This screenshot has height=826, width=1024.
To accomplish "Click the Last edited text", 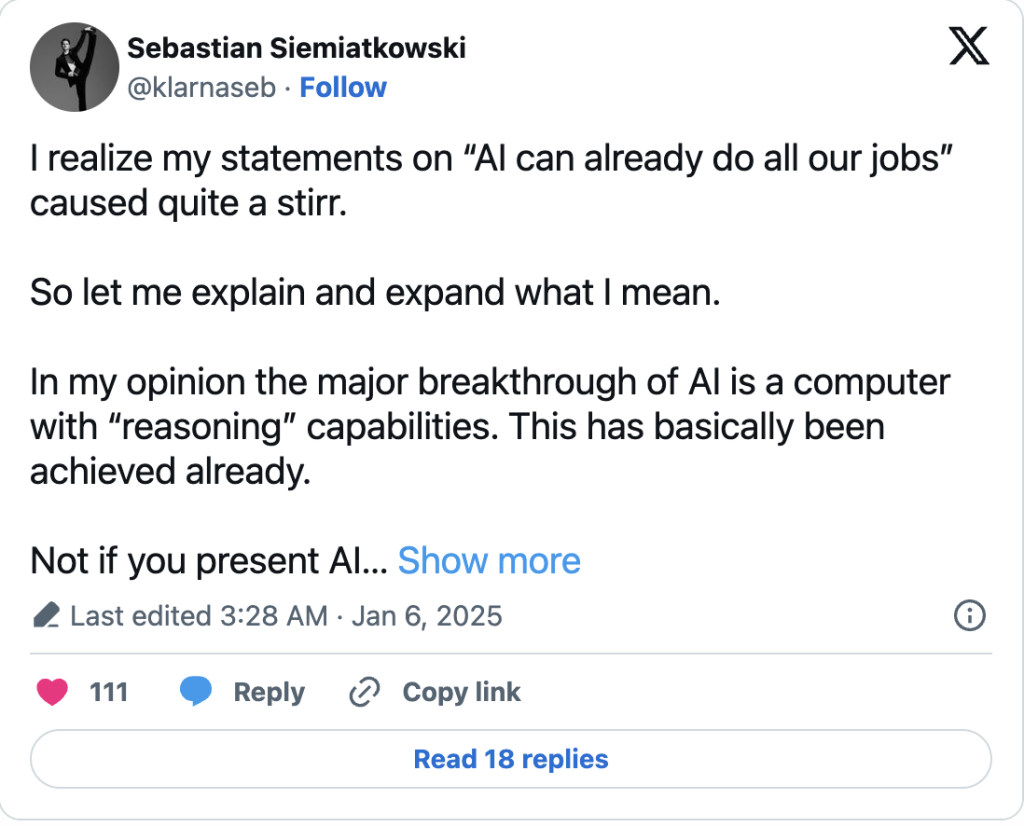I will [140, 615].
